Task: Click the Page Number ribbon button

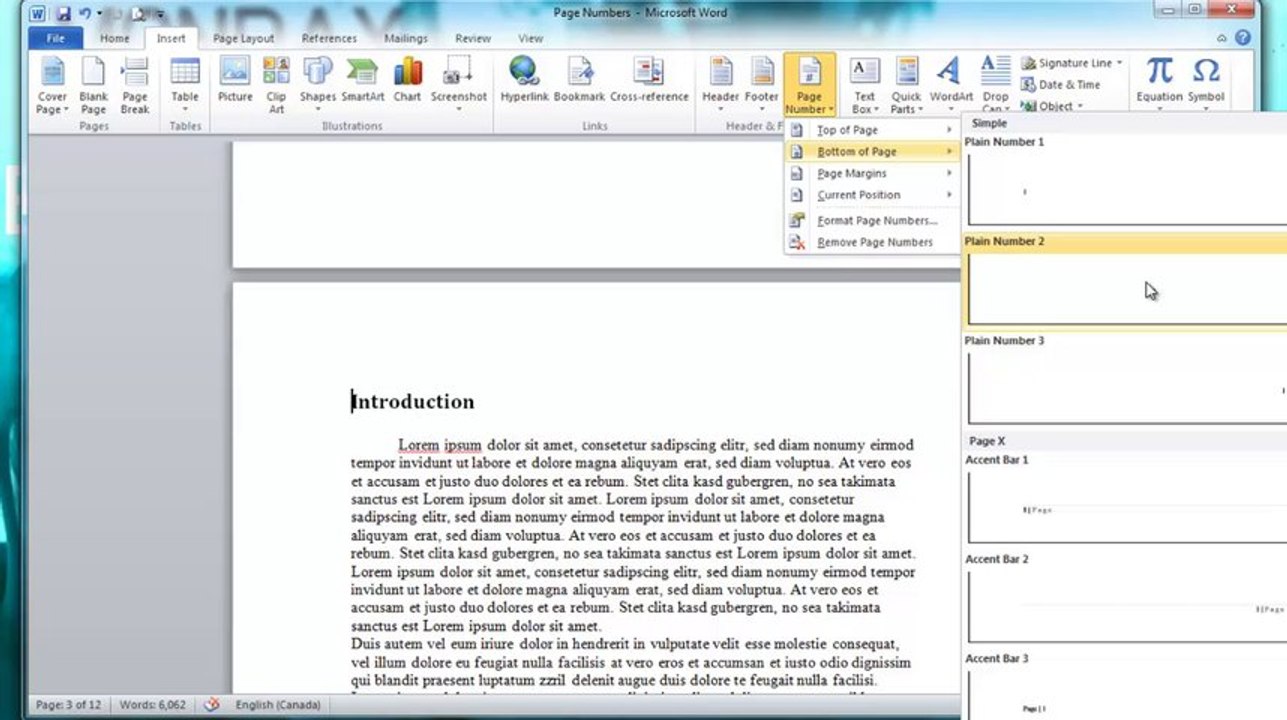Action: pos(809,85)
